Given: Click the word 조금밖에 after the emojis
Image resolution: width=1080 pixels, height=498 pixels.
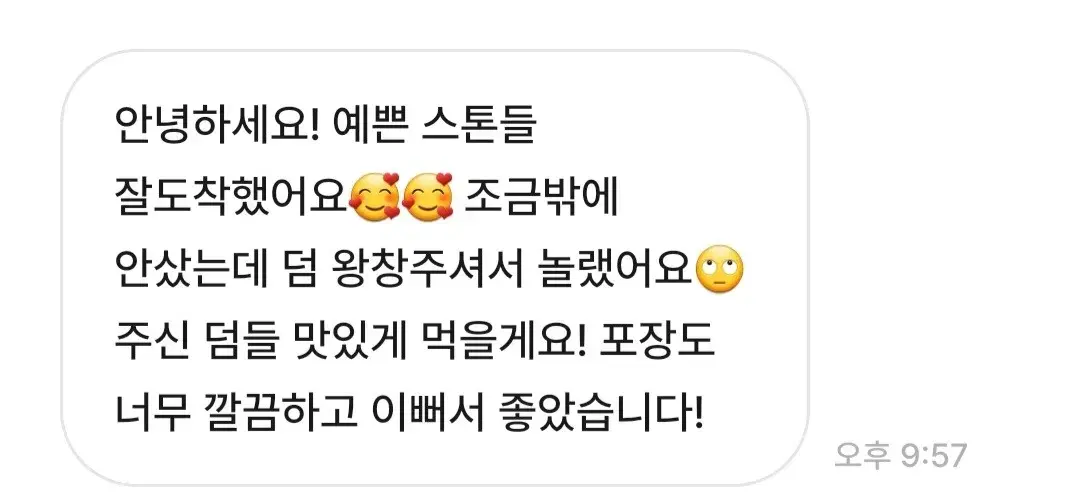Looking at the screenshot, I should click(544, 198).
